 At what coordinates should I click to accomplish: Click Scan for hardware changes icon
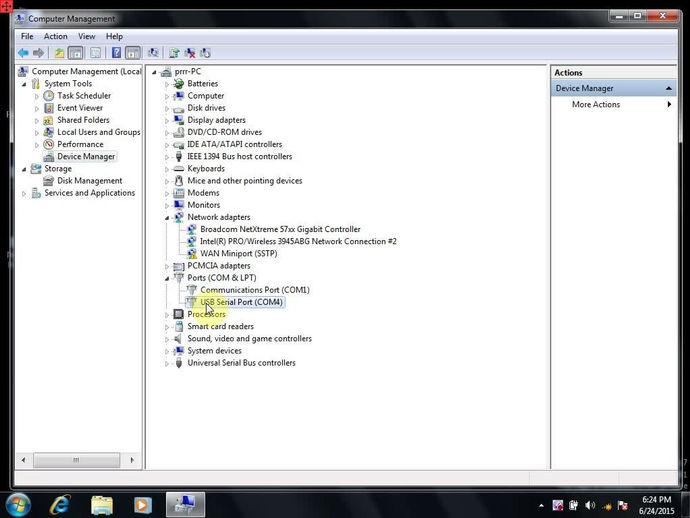click(x=153, y=53)
